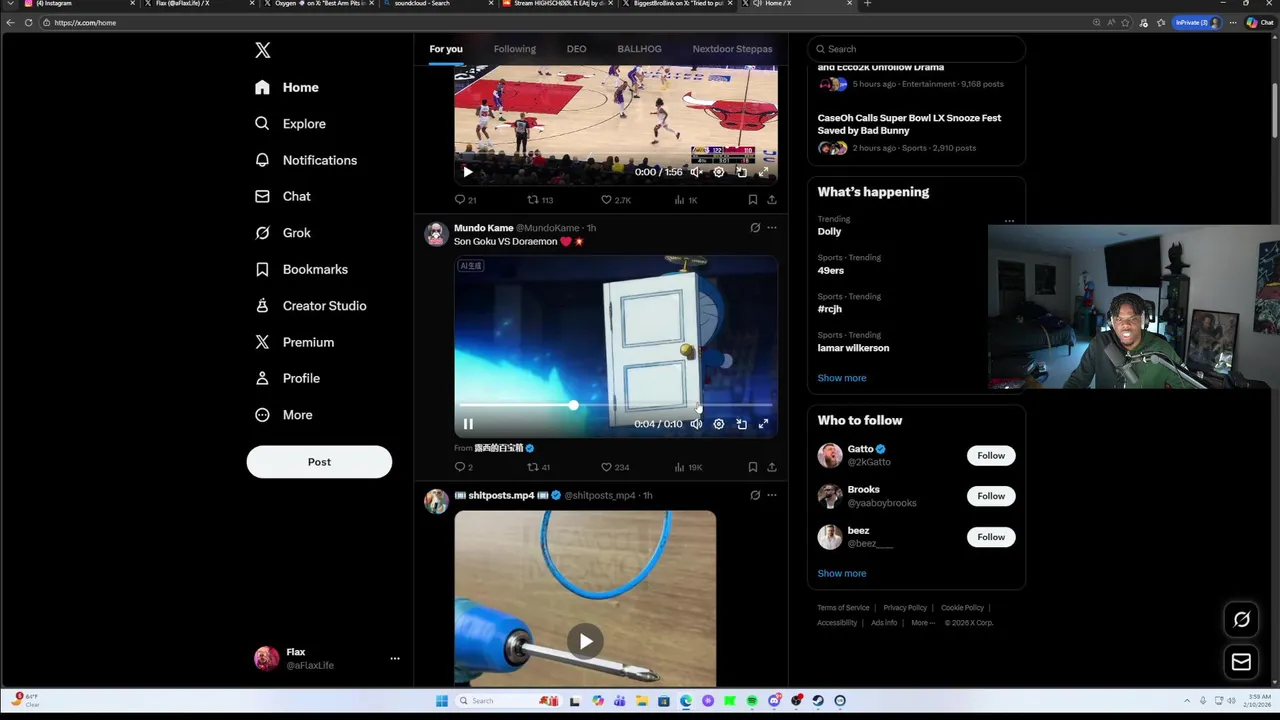This screenshot has height=720, width=1280.
Task: Follow Gatto
Action: pos(991,456)
